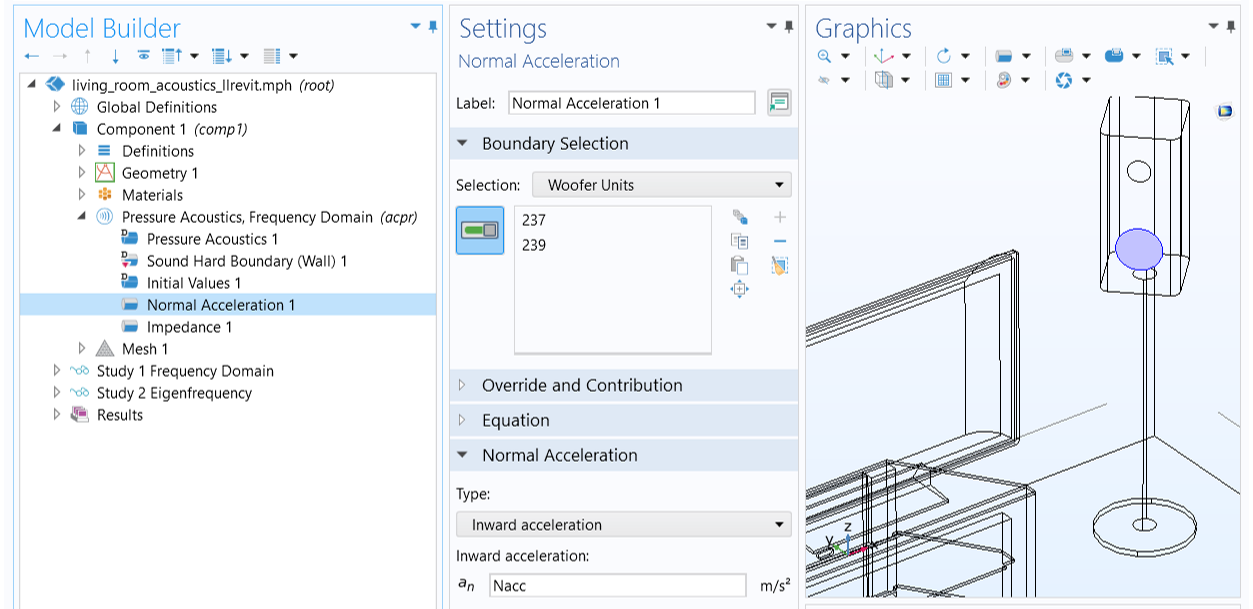Open the scene color palette icon

1002,80
